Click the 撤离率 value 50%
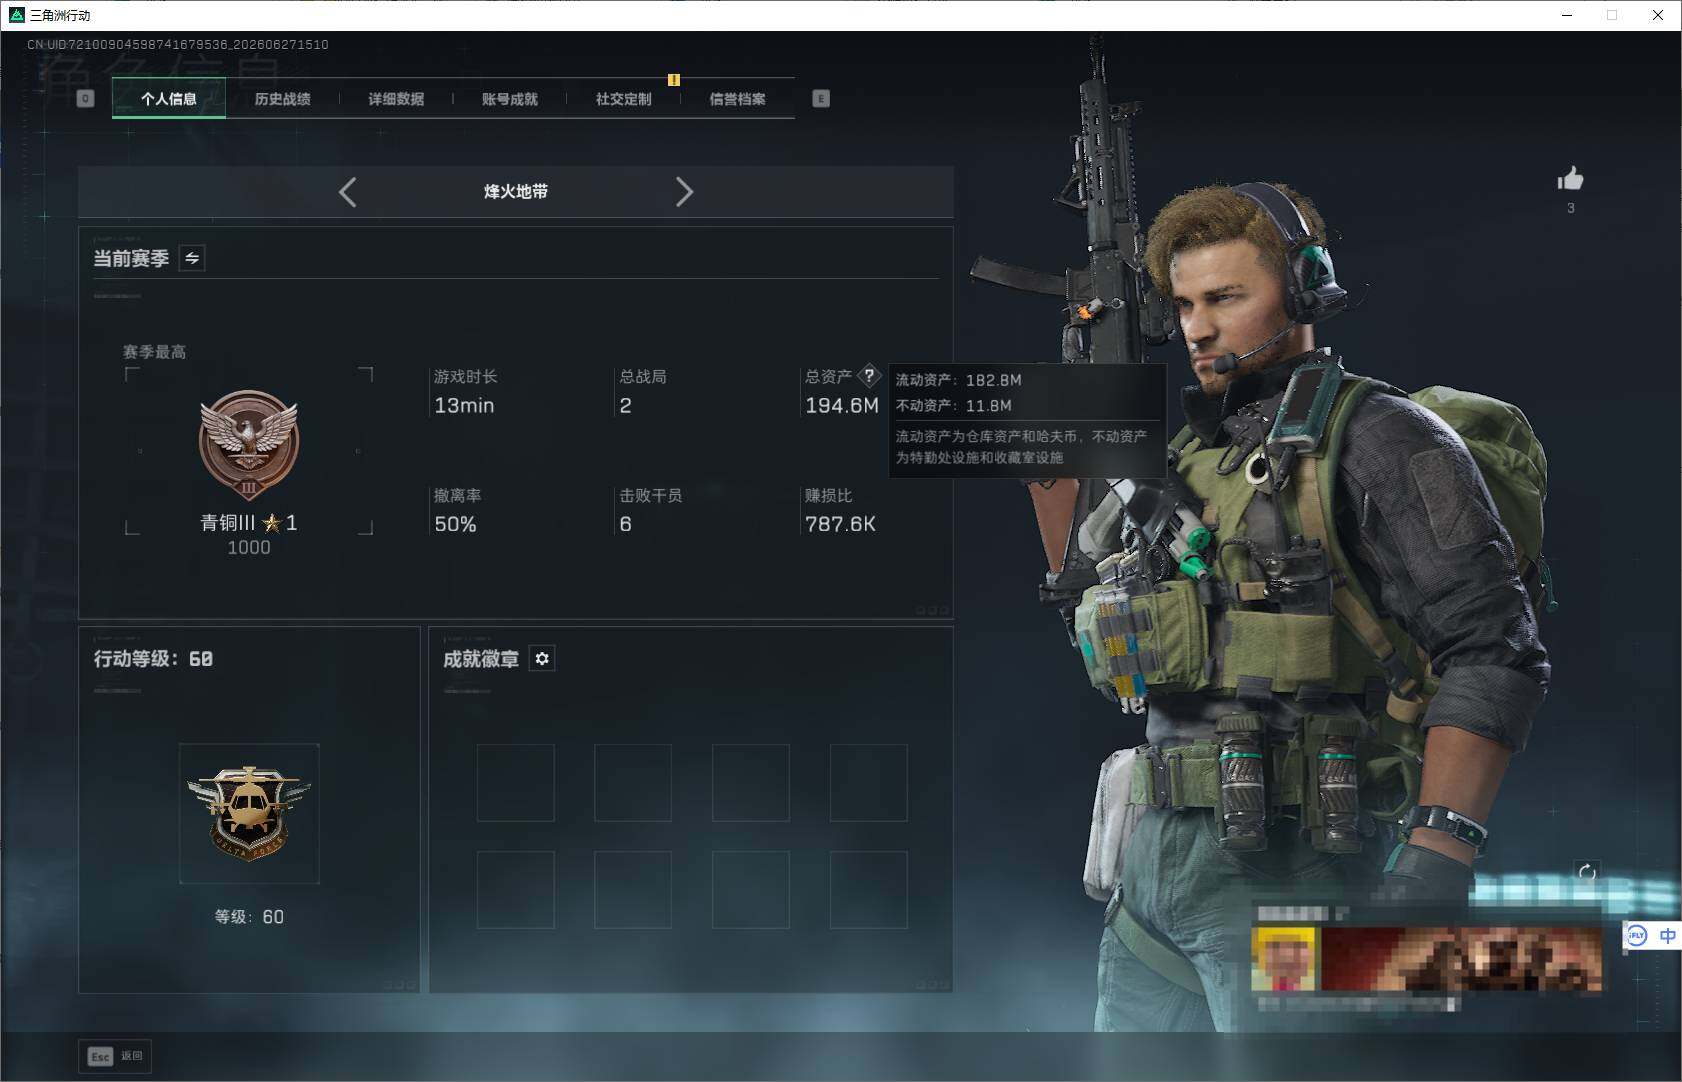The width and height of the screenshot is (1682, 1082). point(455,525)
